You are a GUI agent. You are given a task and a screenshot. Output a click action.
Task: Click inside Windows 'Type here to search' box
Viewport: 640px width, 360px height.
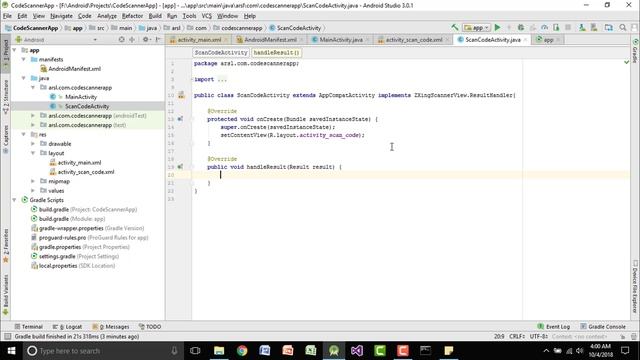102,351
